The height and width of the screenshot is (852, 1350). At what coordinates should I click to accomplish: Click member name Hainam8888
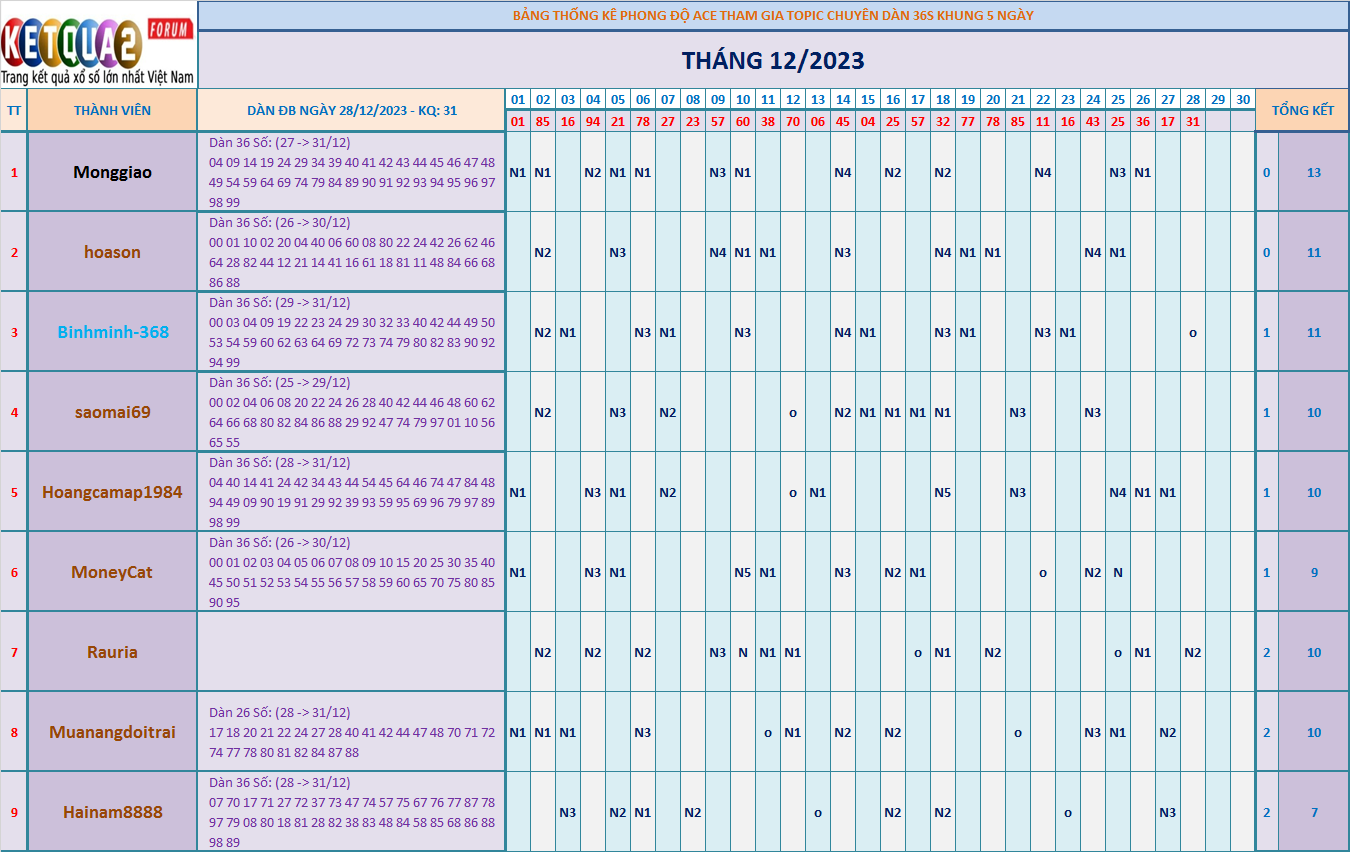pos(112,812)
